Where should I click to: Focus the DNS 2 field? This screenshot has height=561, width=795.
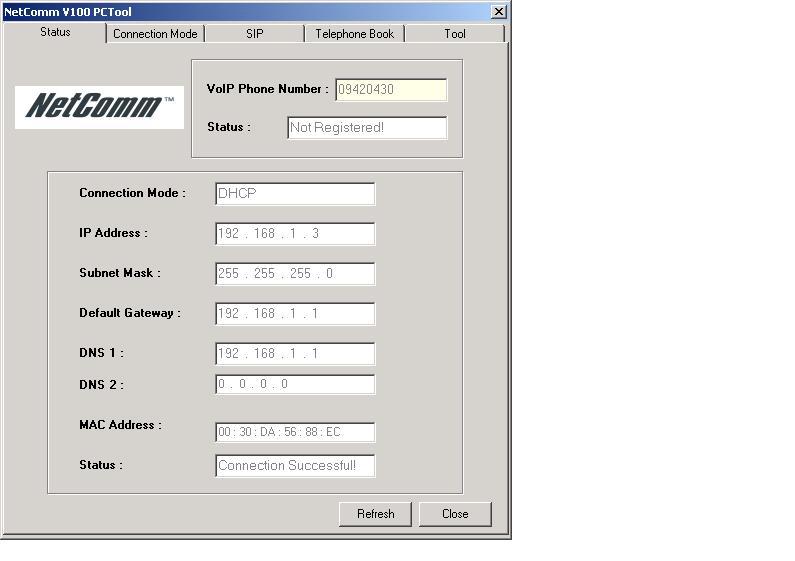(295, 385)
